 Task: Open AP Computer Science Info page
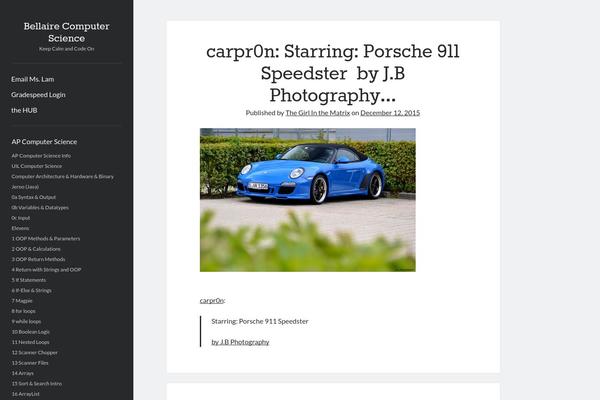tap(41, 156)
